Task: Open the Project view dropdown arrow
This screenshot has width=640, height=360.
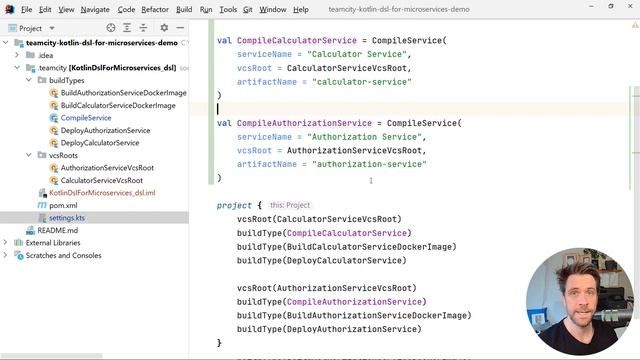Action: 52,28
